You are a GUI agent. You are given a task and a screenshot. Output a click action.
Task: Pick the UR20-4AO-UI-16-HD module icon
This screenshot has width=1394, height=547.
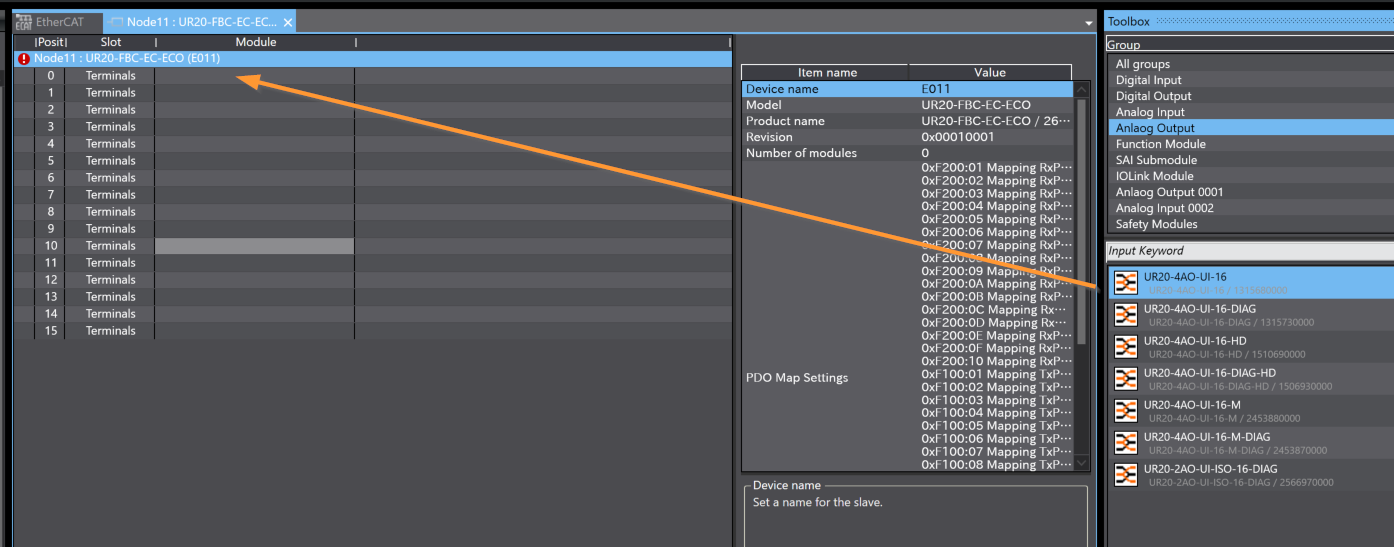coord(1126,347)
